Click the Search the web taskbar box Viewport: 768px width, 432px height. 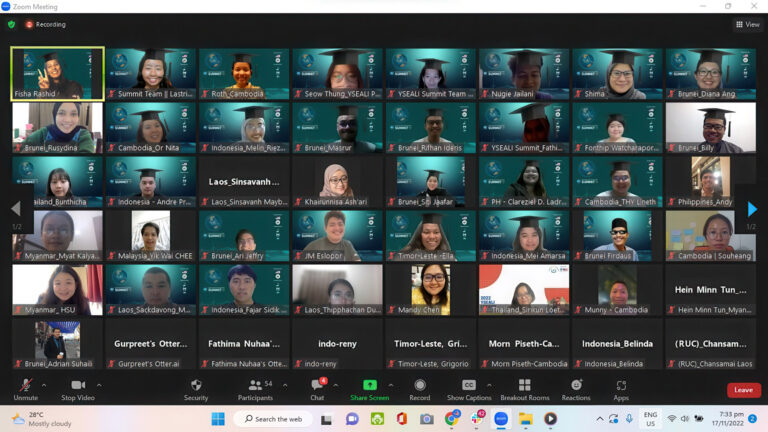pyautogui.click(x=273, y=419)
